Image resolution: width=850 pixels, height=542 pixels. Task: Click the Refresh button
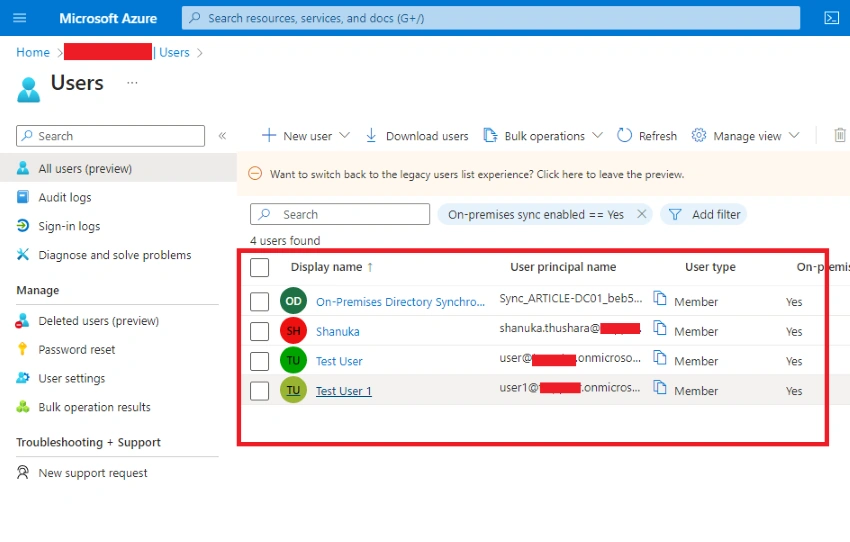647,136
